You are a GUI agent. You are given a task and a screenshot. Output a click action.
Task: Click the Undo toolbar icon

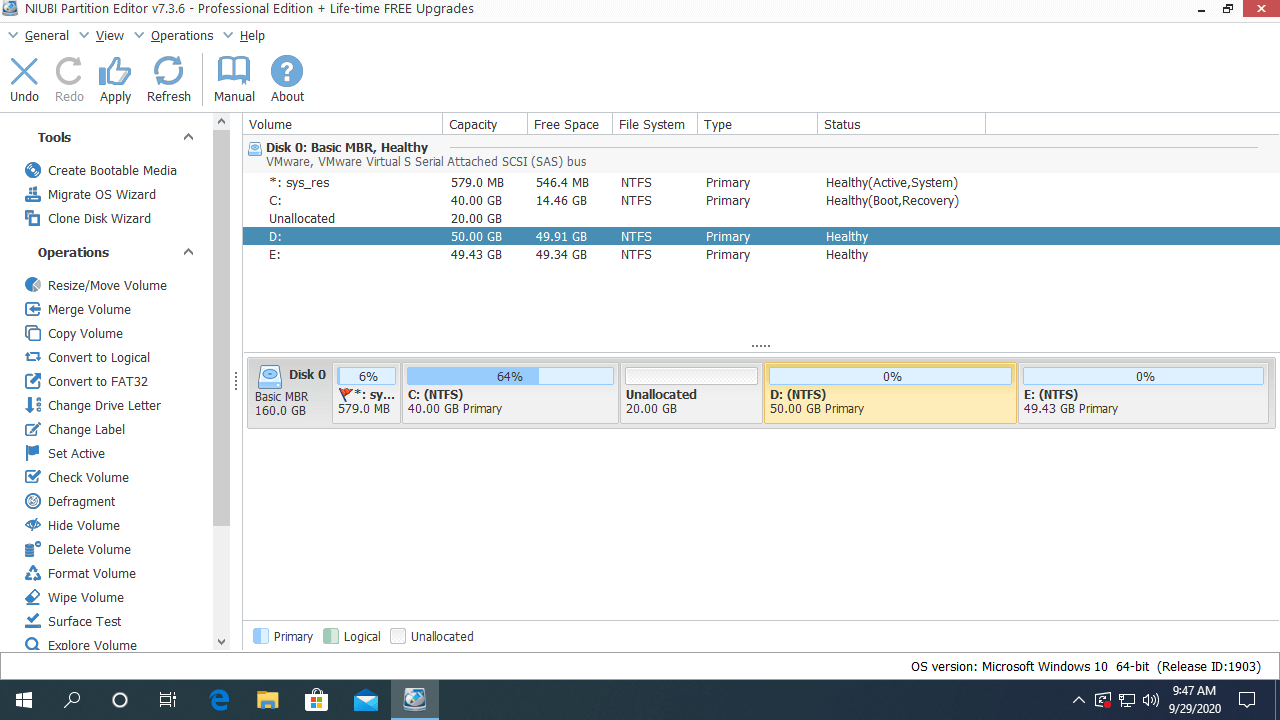tap(24, 79)
